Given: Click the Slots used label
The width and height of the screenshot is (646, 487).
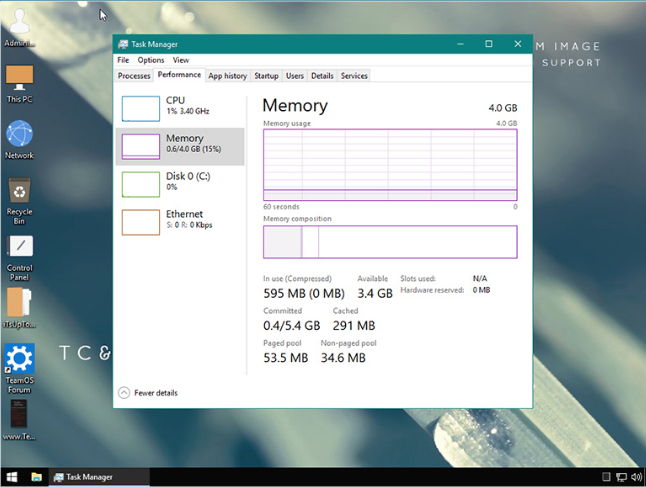Looking at the screenshot, I should [418, 279].
